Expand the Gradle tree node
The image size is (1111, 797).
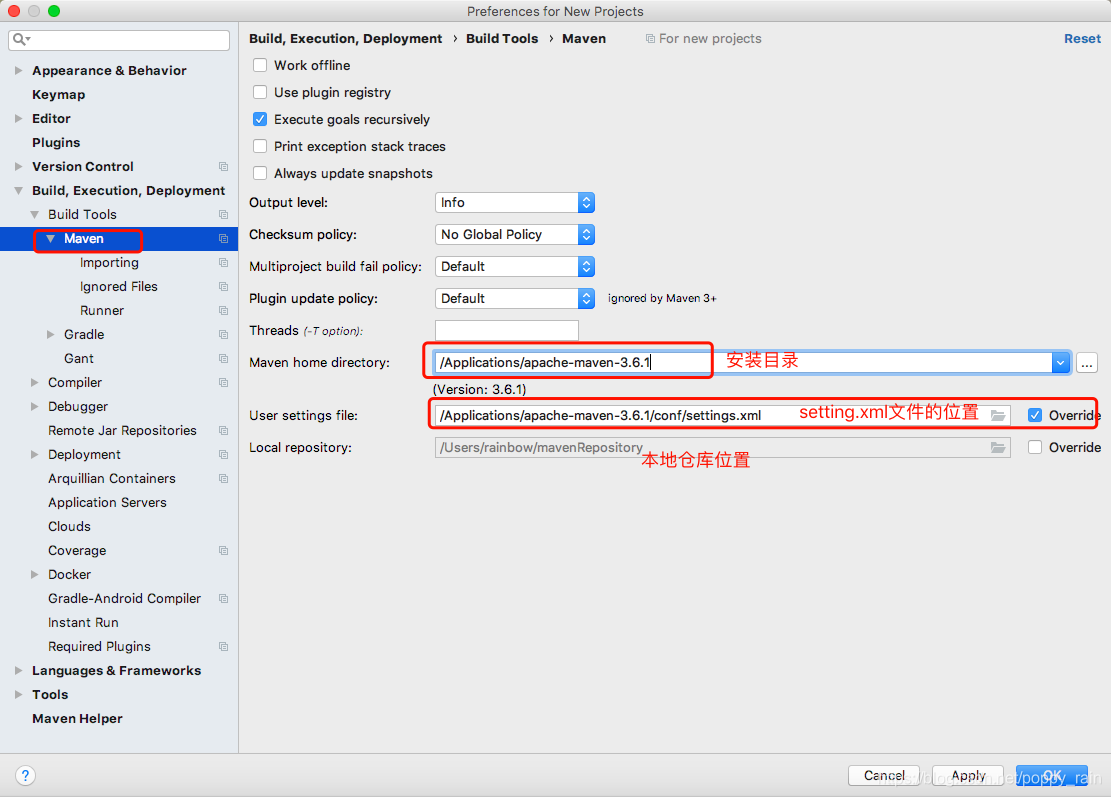click(50, 334)
